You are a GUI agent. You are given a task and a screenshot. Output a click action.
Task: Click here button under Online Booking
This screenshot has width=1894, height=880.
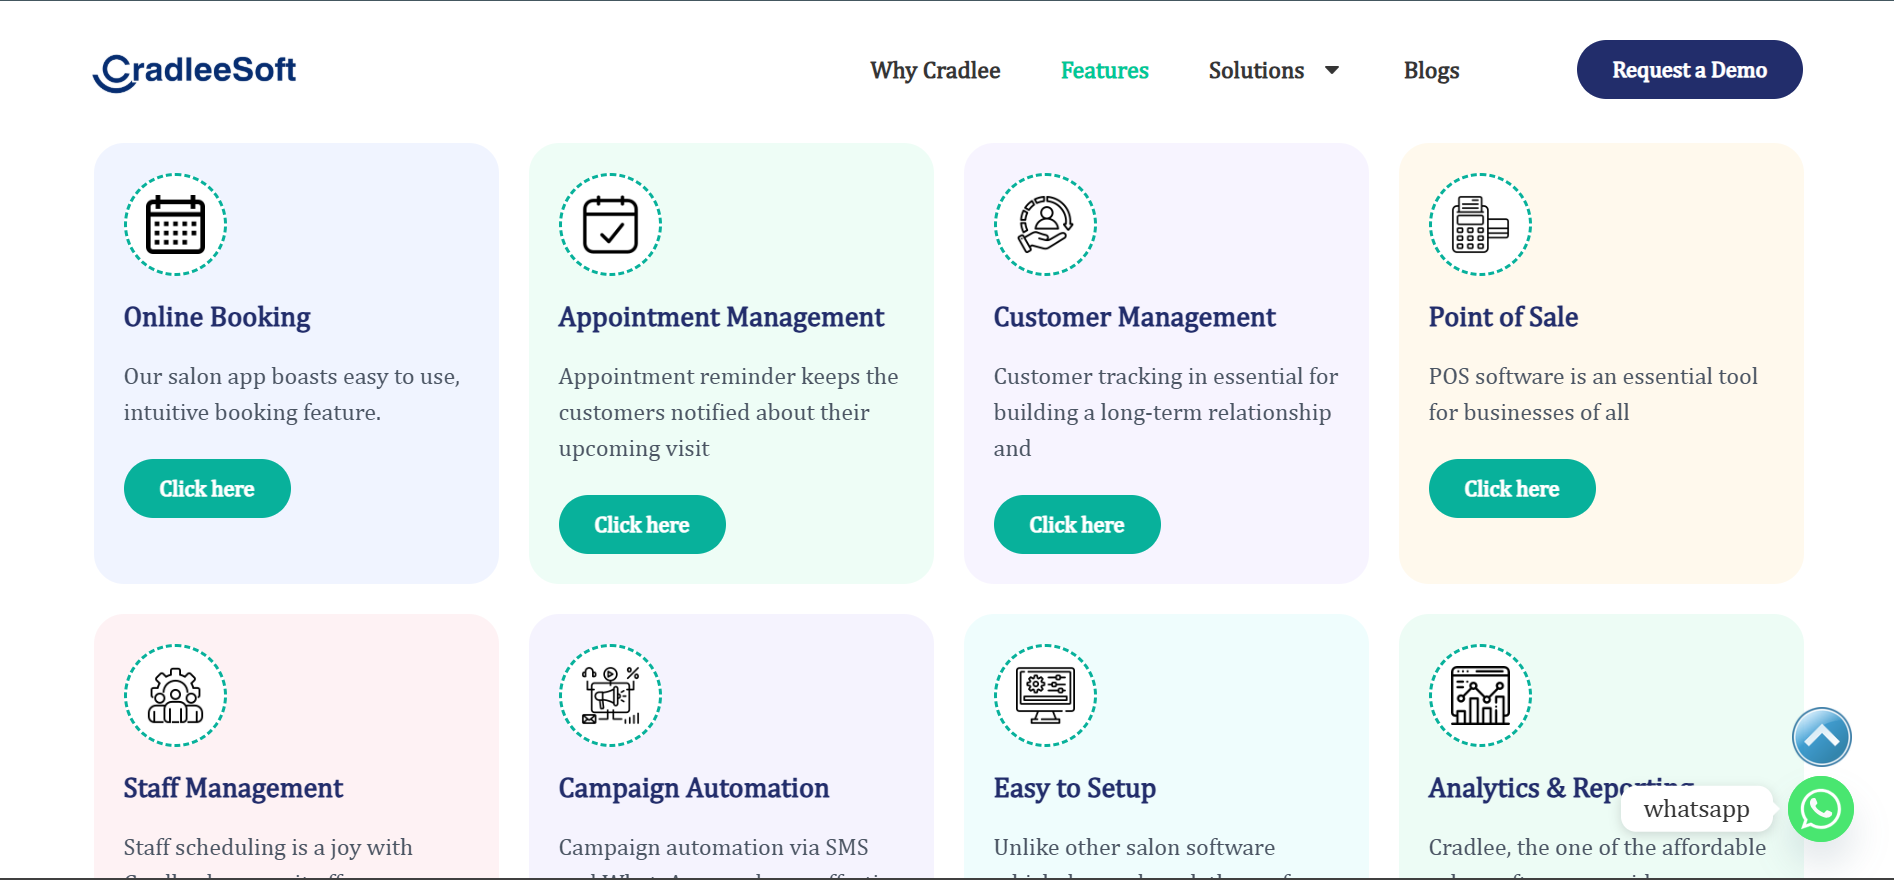(207, 488)
